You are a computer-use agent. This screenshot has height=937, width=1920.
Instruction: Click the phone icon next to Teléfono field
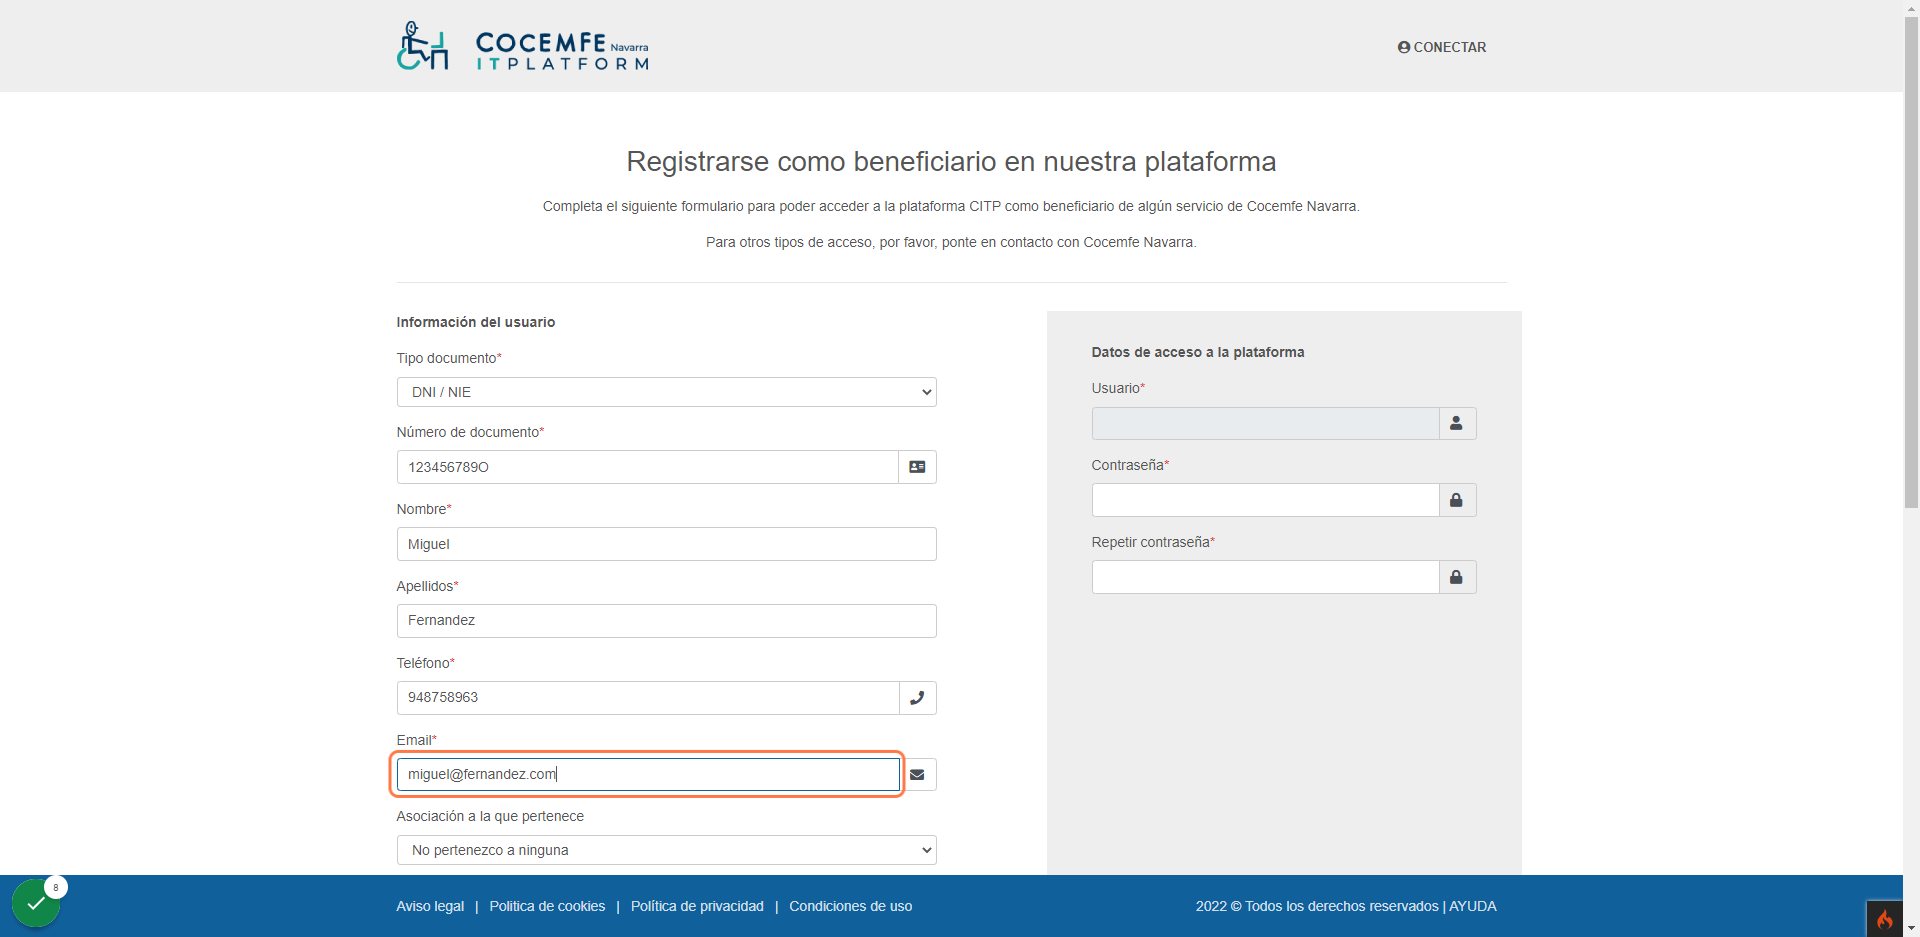(917, 698)
